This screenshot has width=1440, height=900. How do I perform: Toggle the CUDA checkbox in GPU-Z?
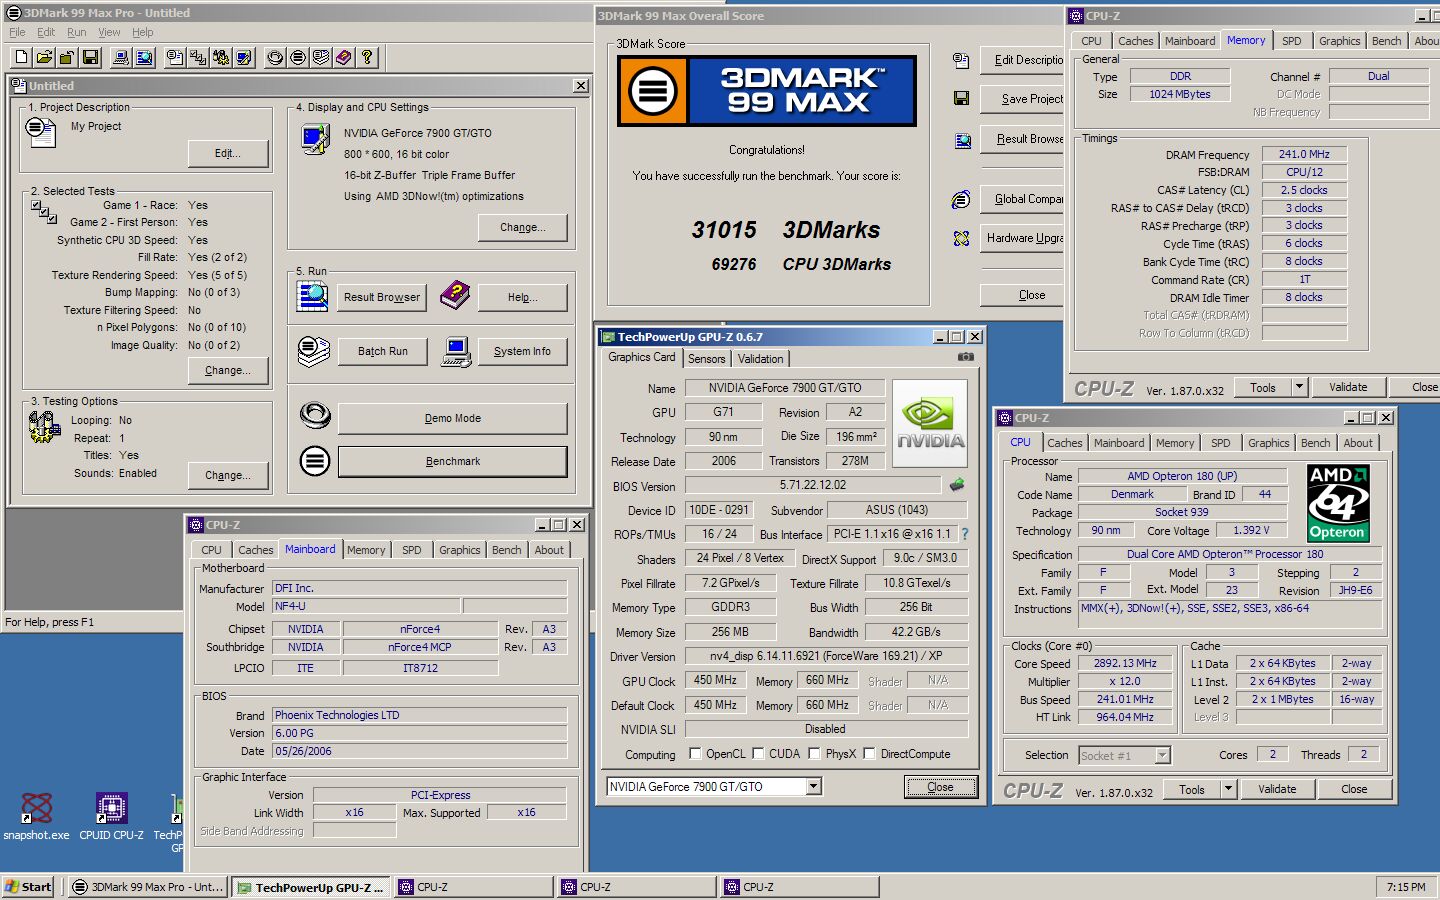(x=758, y=754)
